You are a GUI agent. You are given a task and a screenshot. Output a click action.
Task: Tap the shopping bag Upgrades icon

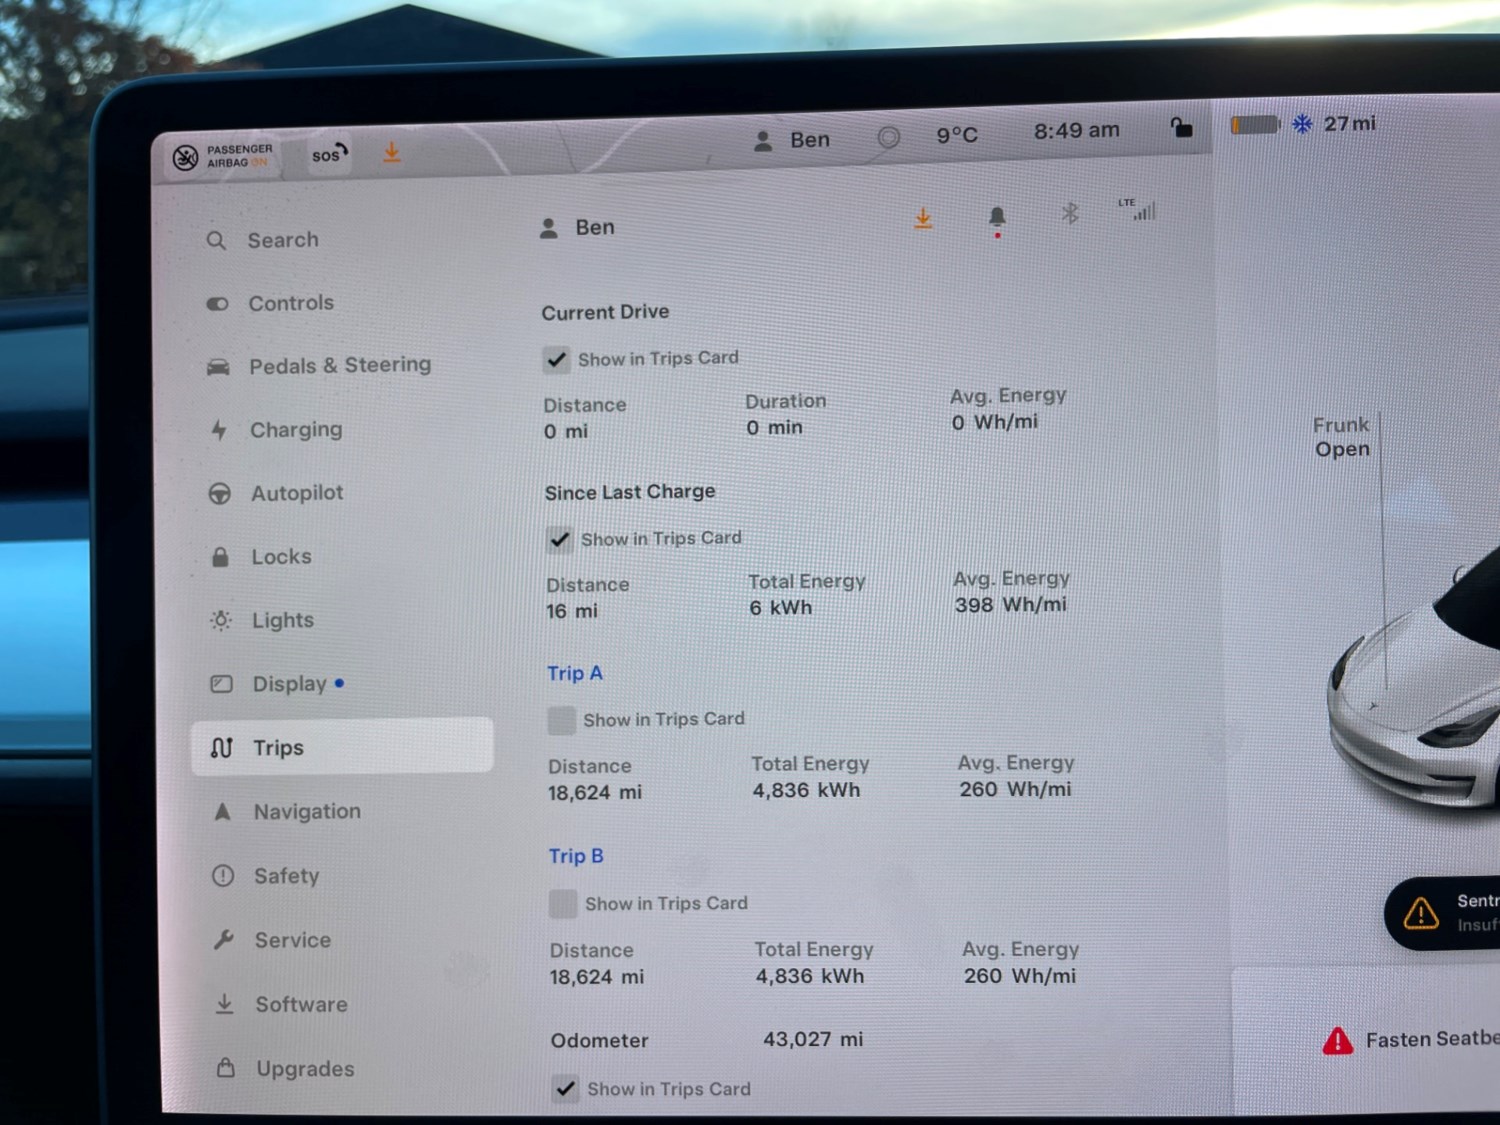(226, 1068)
